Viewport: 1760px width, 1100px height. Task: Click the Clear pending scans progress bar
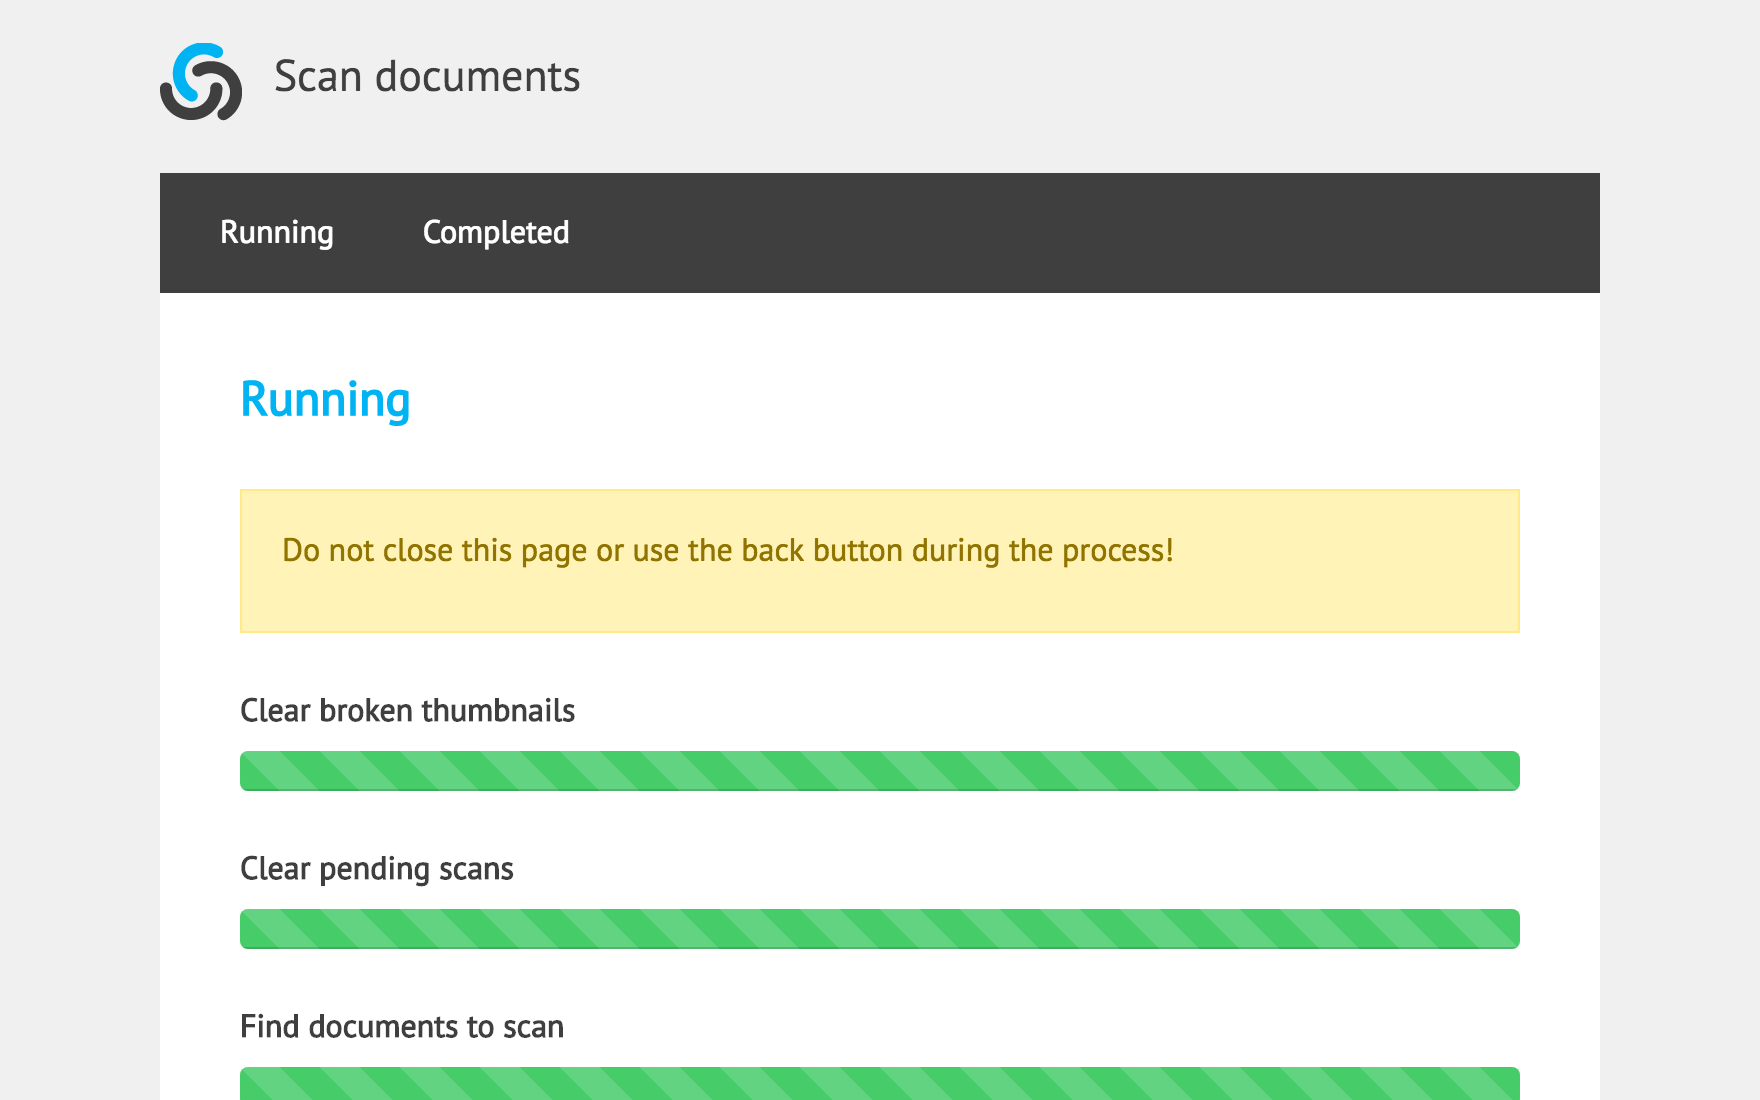(880, 929)
